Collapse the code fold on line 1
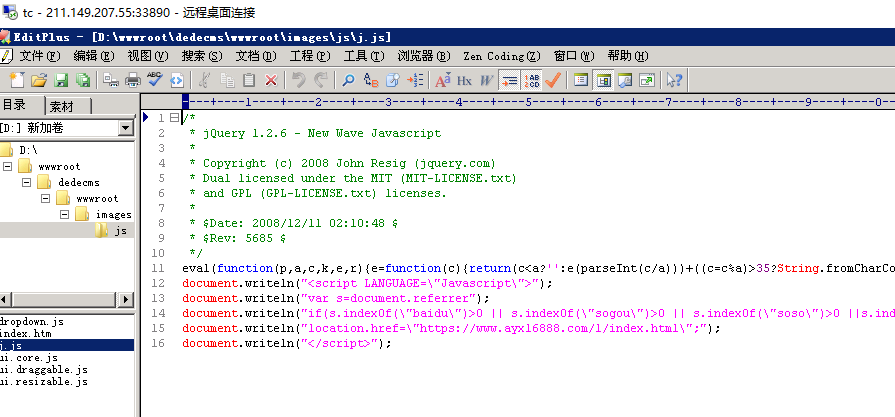 tap(174, 118)
